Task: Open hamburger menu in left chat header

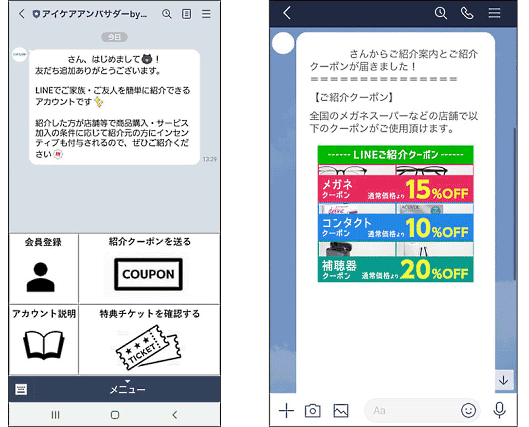Action: tap(206, 14)
